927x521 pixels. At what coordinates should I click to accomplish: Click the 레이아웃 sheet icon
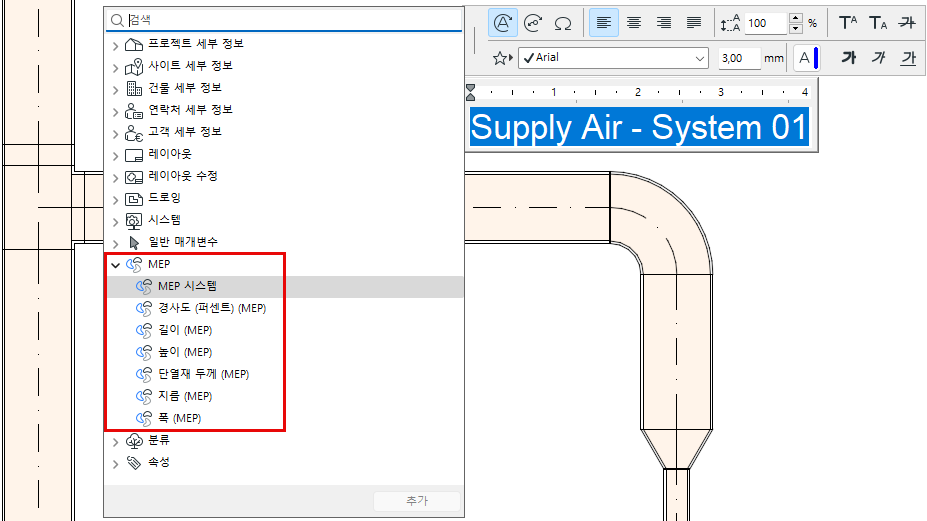134,155
